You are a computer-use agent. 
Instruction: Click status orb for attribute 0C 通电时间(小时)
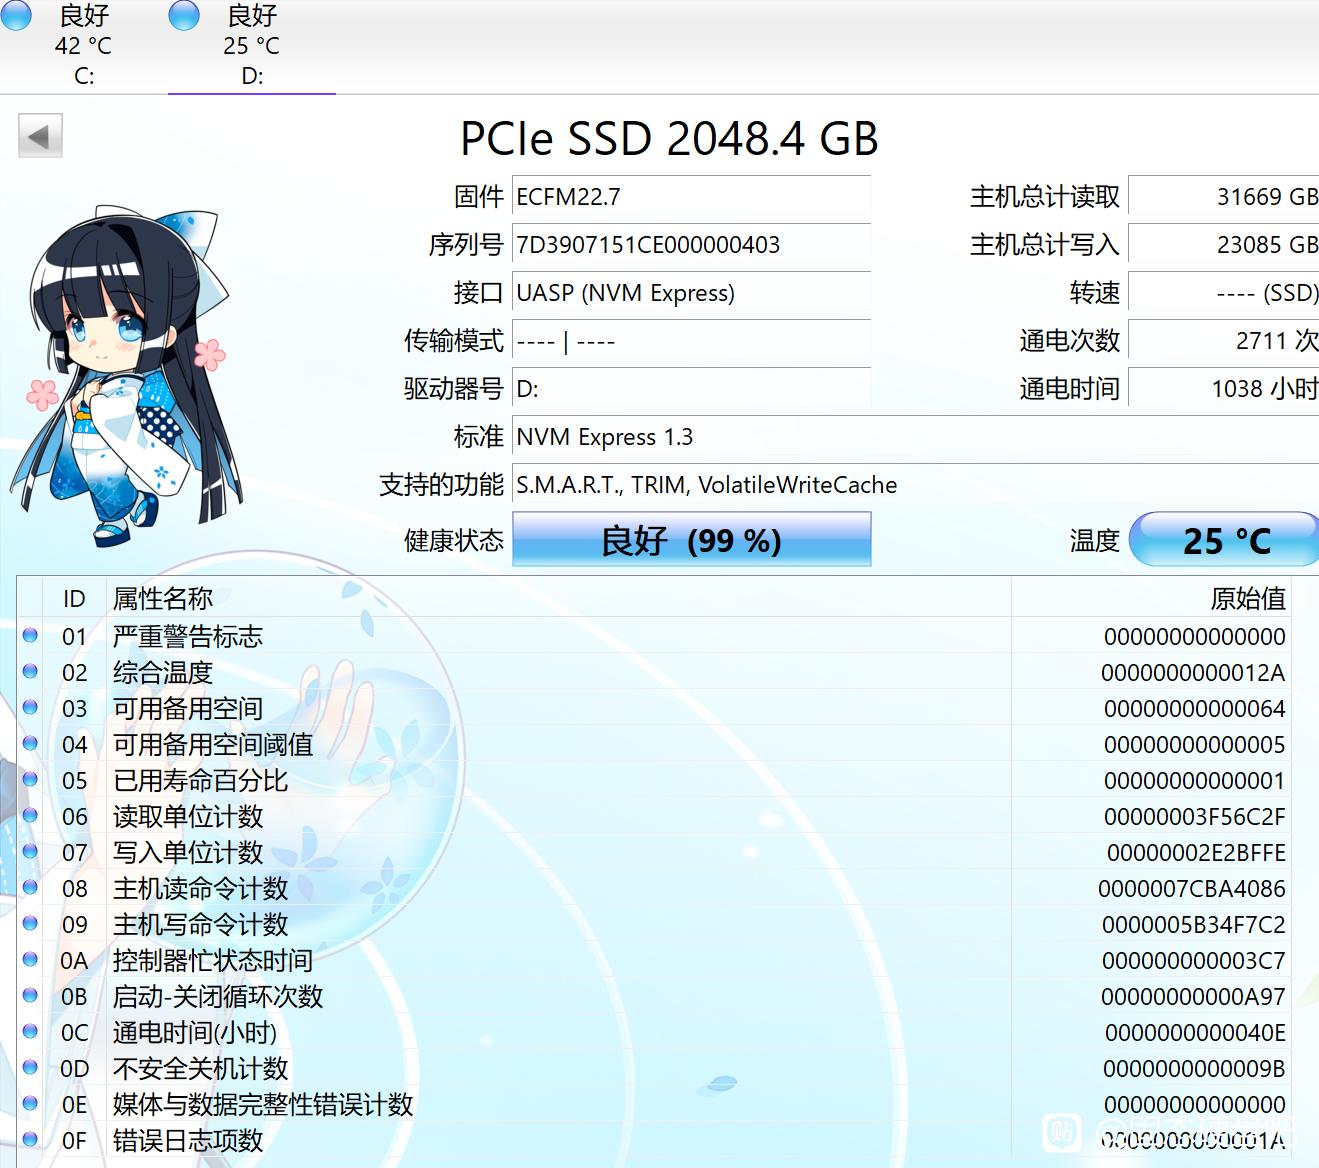tap(30, 1032)
